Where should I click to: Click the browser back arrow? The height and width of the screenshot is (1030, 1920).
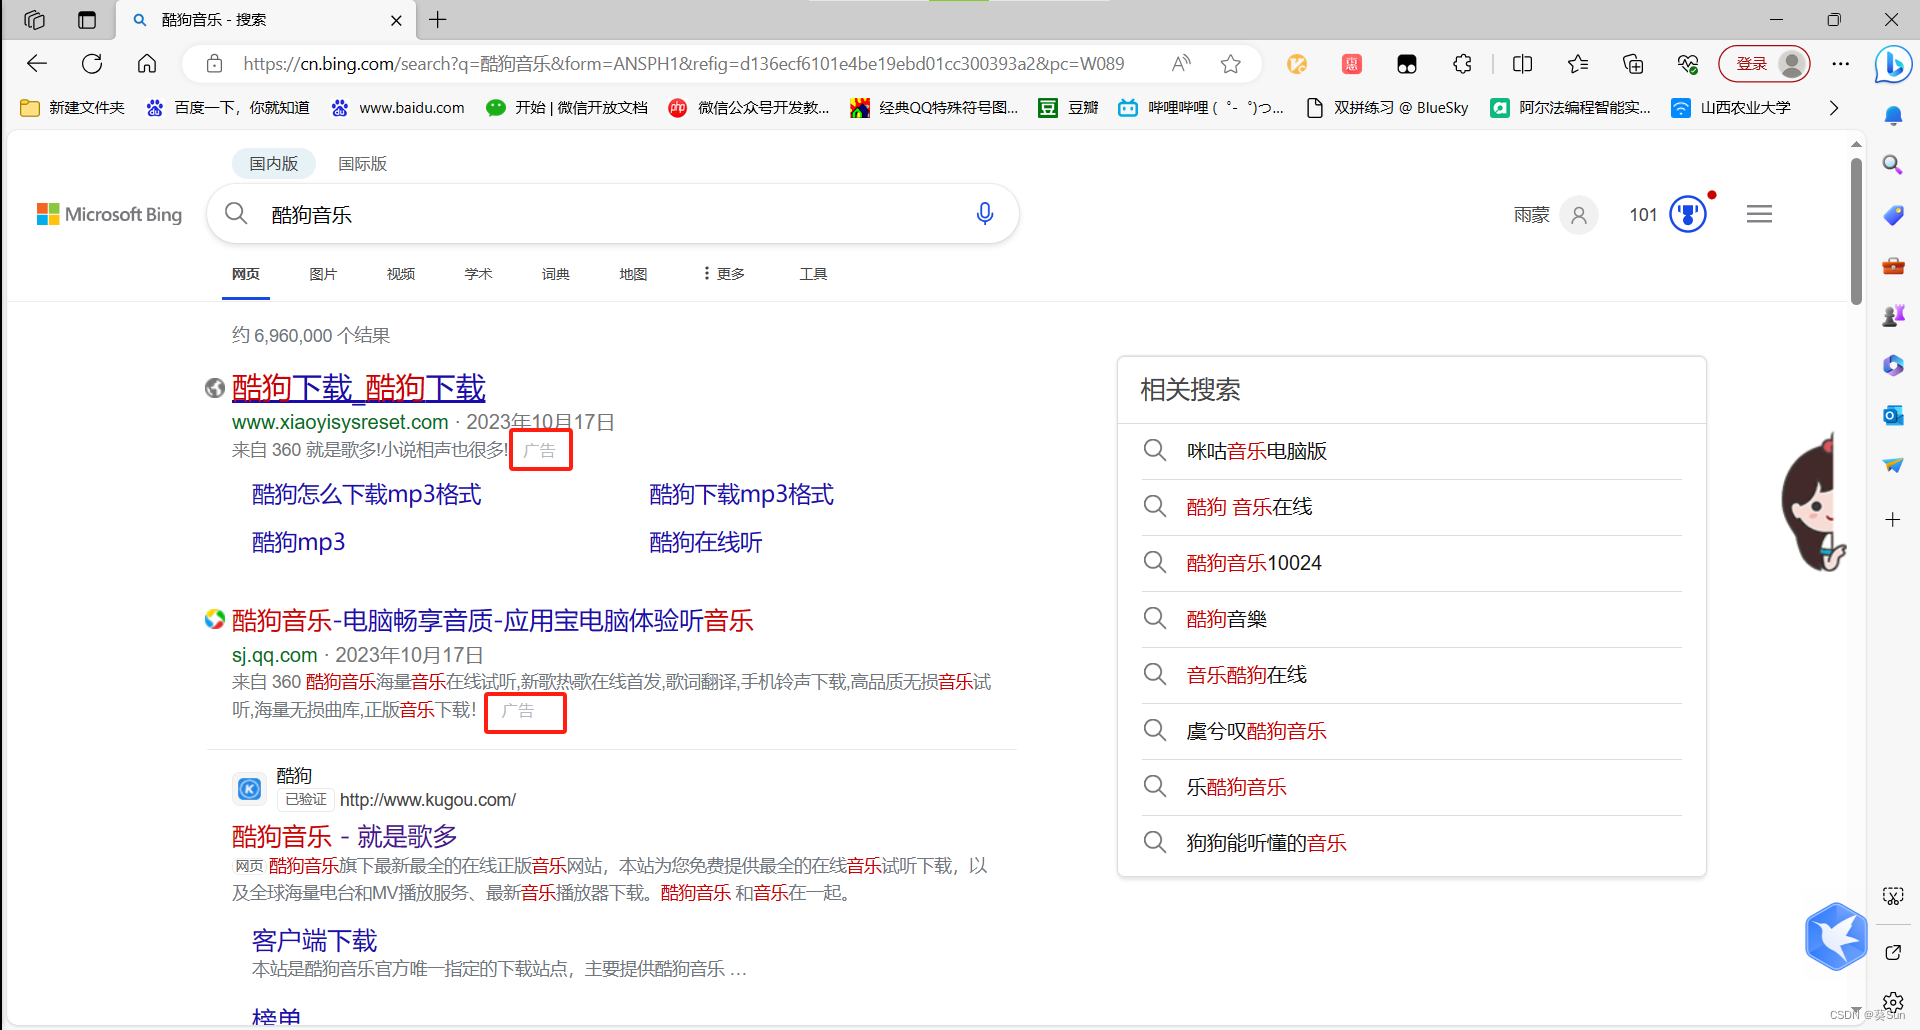(37, 64)
